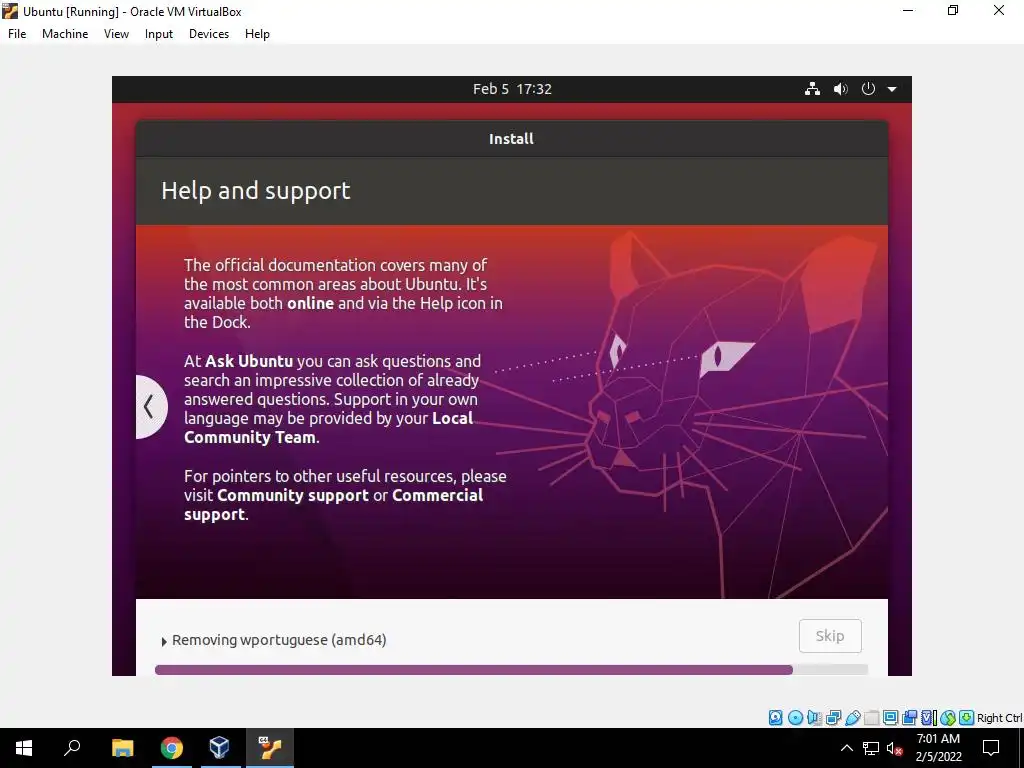Click the keyboard capture green arrow icon
Image resolution: width=1024 pixels, height=768 pixels.
tap(967, 718)
